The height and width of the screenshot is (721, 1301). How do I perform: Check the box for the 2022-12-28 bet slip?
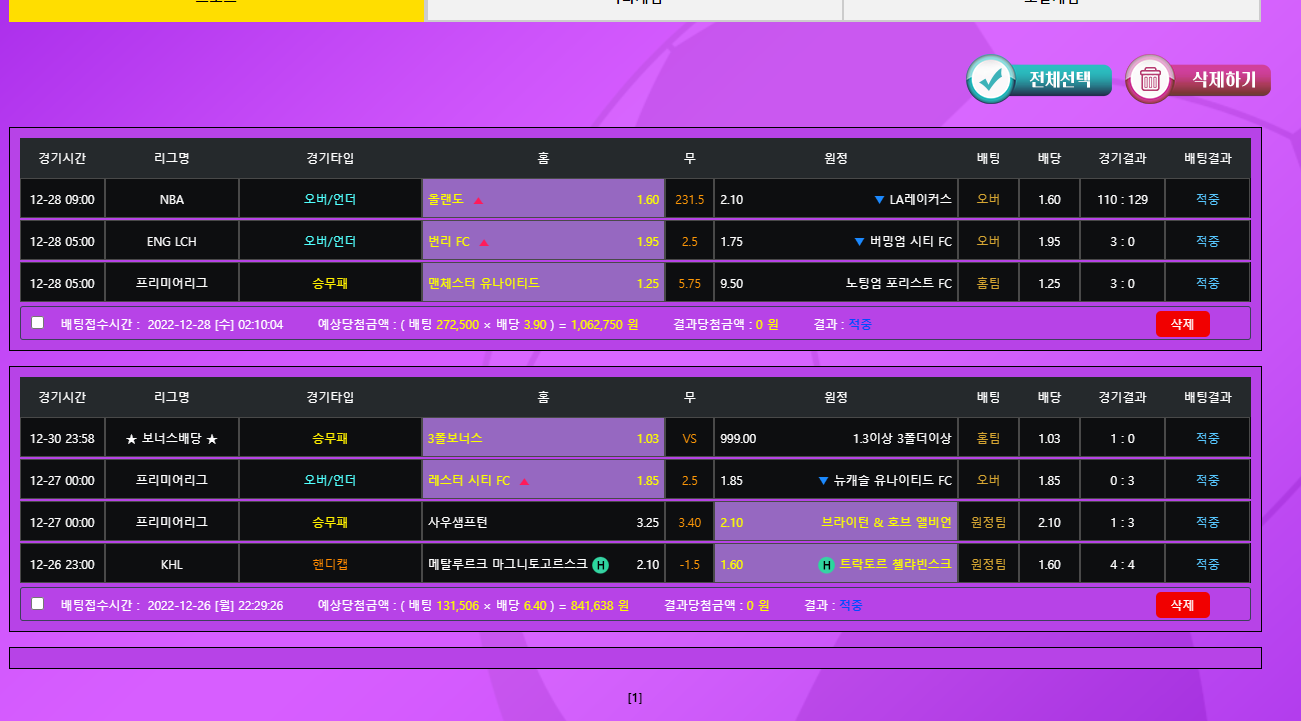click(38, 323)
